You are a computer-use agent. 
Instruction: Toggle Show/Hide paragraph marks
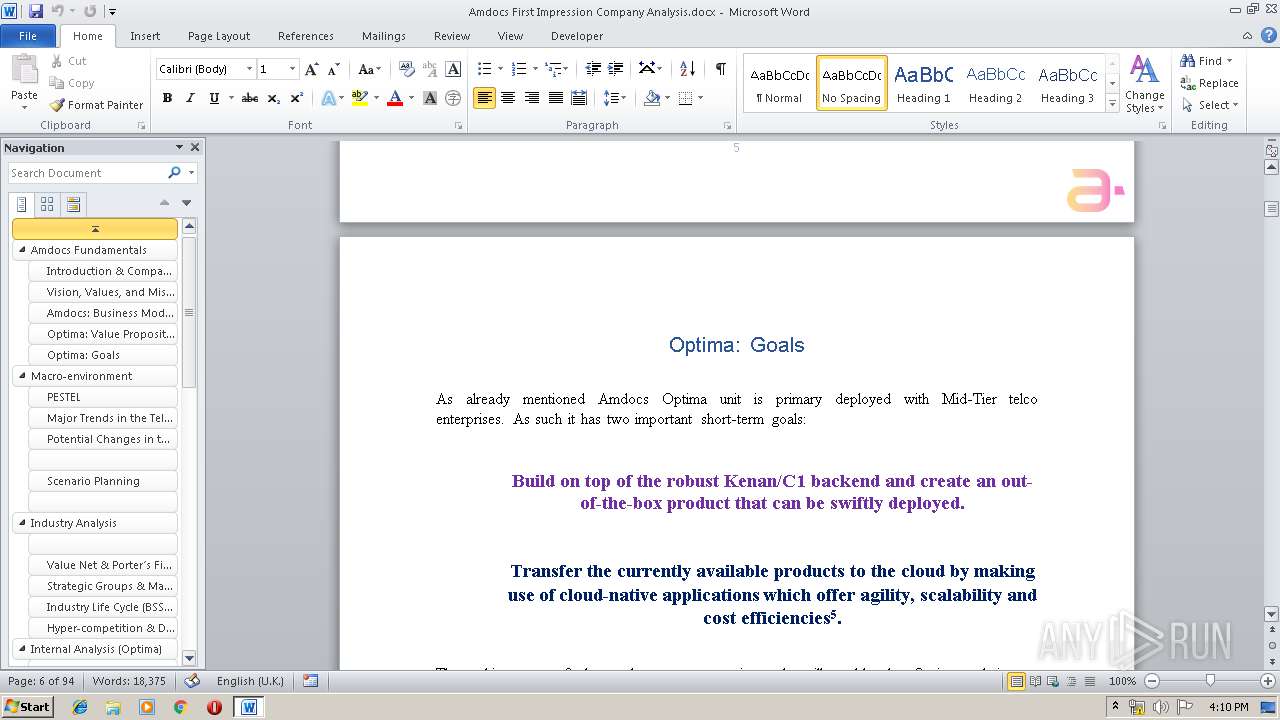click(720, 69)
